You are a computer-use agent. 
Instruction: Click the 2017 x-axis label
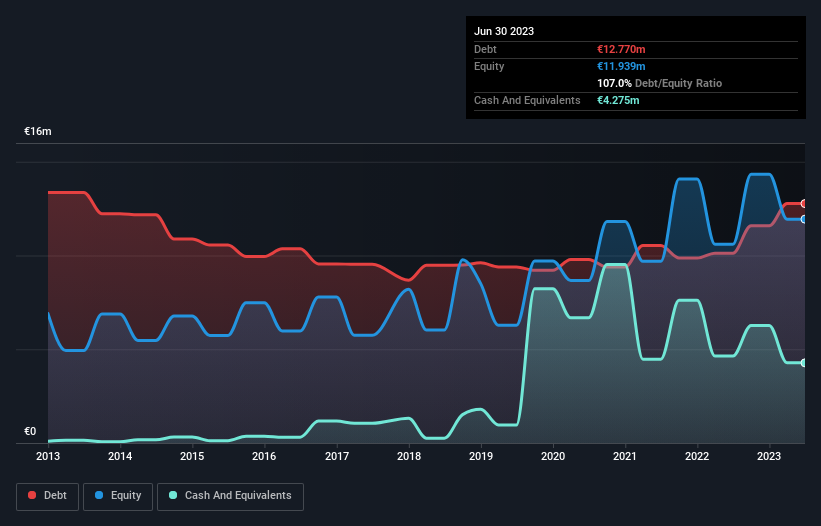(337, 456)
